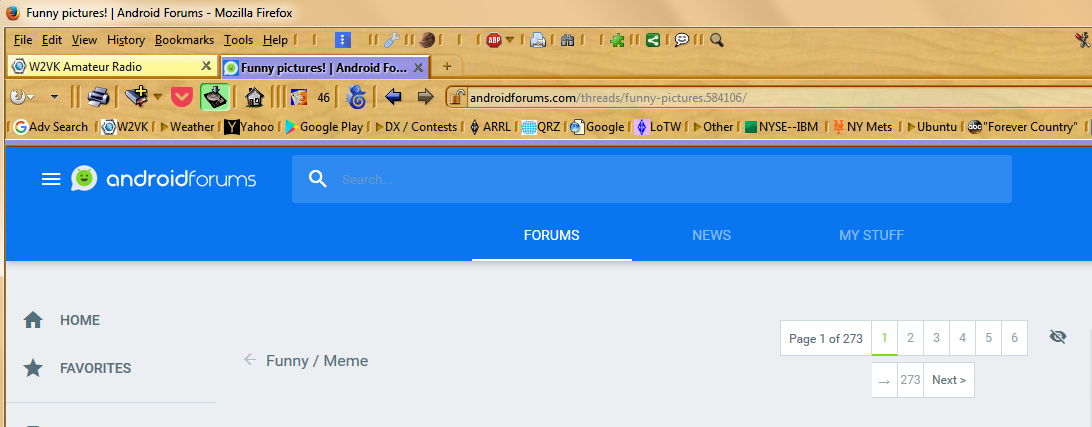Image resolution: width=1092 pixels, height=427 pixels.
Task: Switch to the NEWS tab
Action: 711,236
